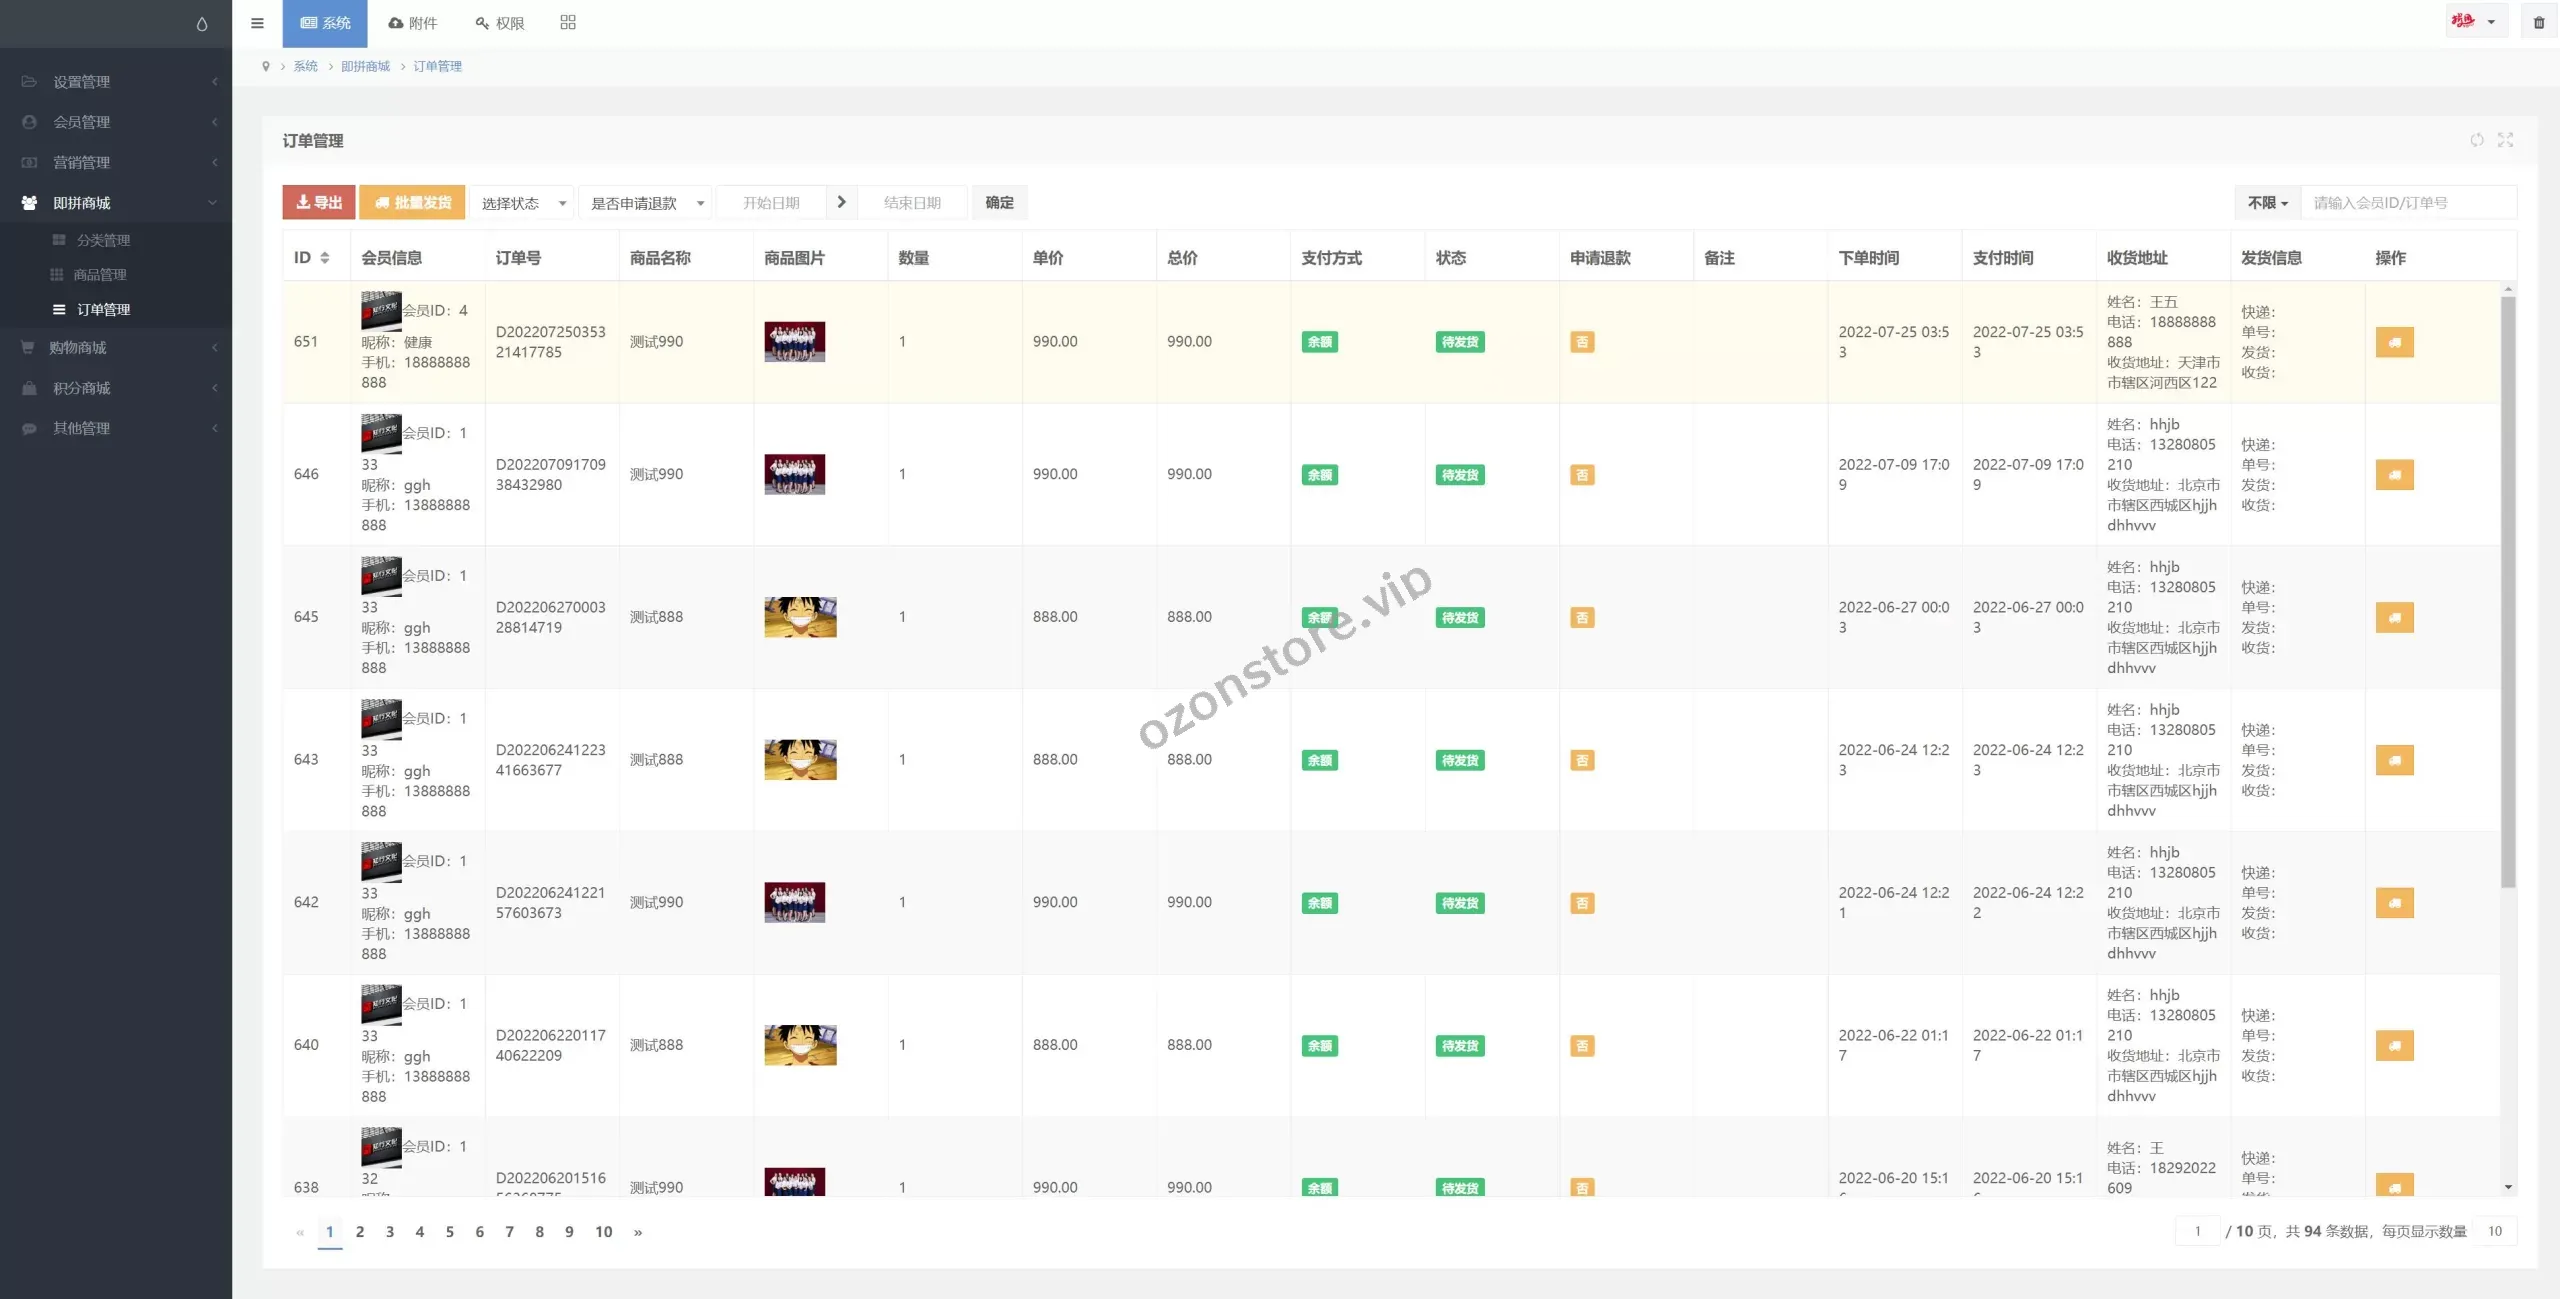Click the fullscreen expand icon in panel header
The height and width of the screenshot is (1299, 2560).
coord(2505,140)
